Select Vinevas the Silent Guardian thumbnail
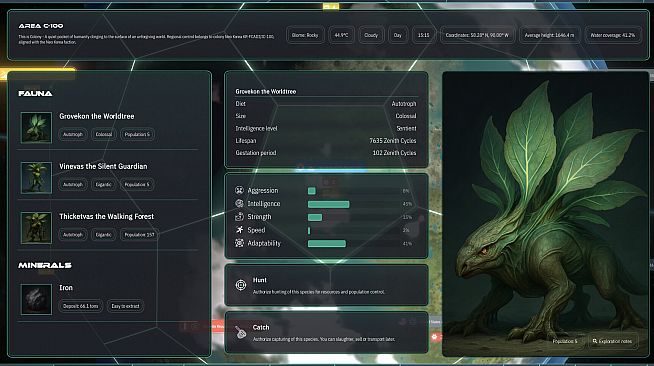 [36, 178]
